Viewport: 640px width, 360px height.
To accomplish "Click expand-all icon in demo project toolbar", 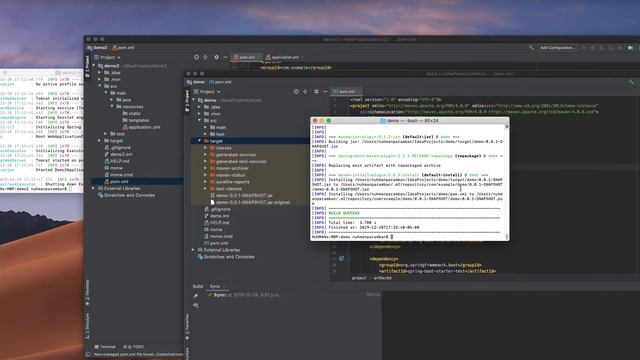I will pos(305,92).
